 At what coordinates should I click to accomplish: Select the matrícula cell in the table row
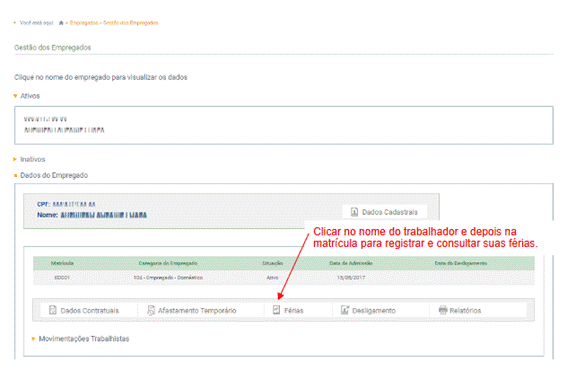click(x=62, y=278)
